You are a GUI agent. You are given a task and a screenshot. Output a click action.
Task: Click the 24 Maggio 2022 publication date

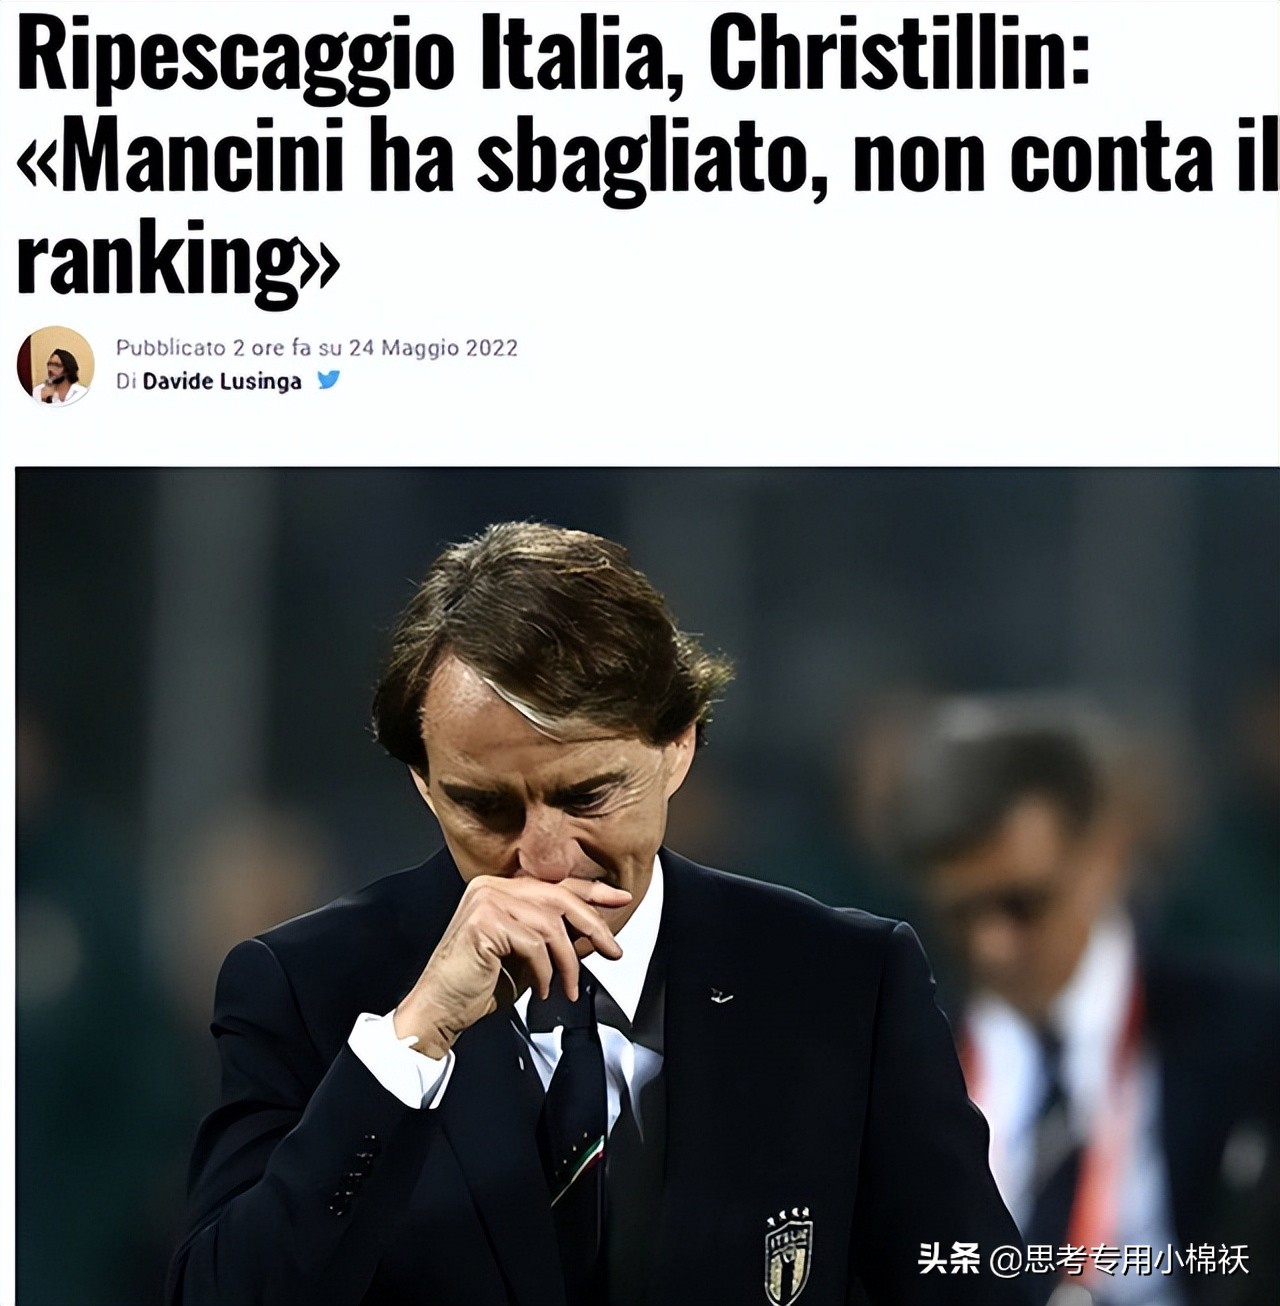click(433, 348)
